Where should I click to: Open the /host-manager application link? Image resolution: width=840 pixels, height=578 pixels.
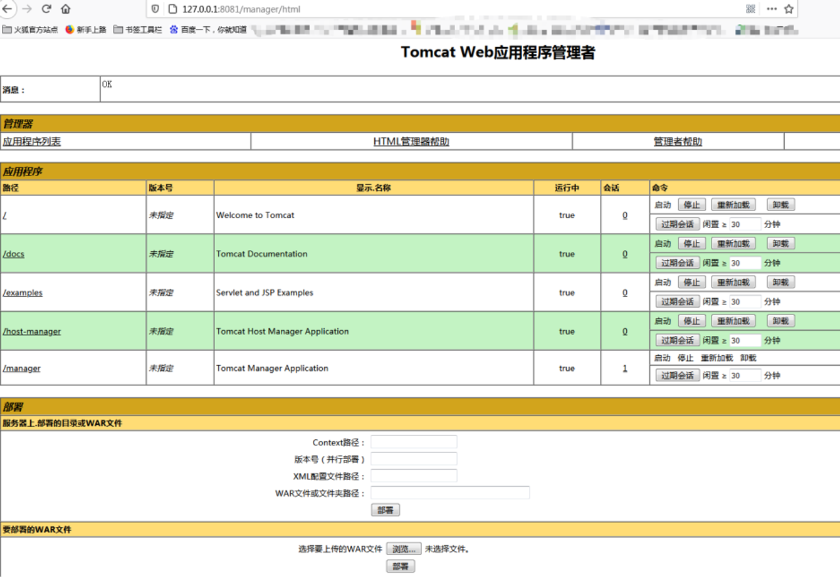coord(32,332)
